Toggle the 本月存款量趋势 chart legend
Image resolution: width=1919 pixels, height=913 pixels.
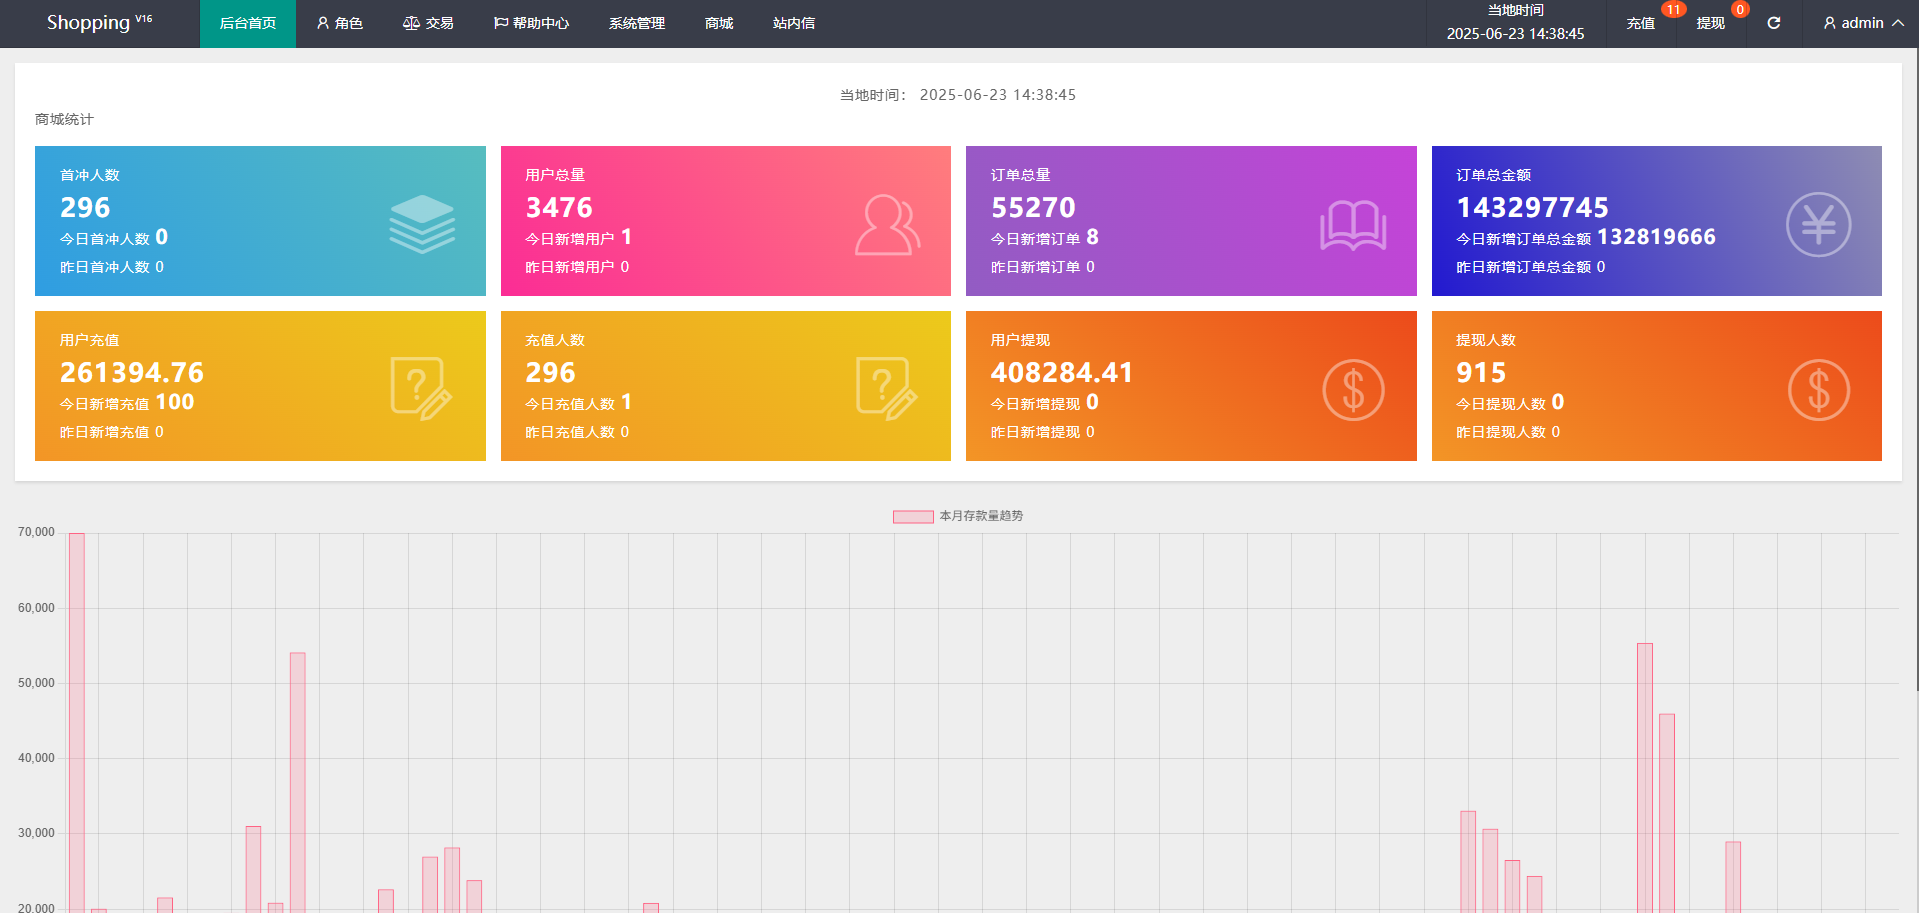pos(957,516)
